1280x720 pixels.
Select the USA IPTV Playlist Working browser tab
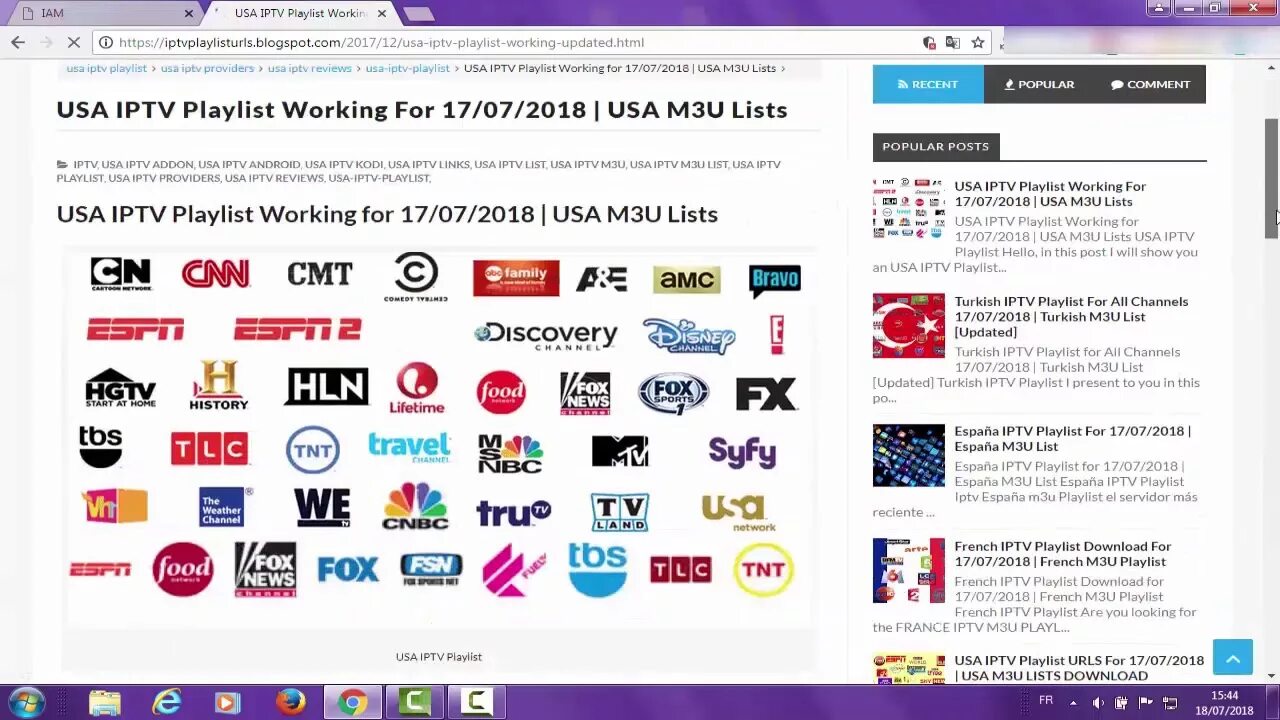coord(300,13)
